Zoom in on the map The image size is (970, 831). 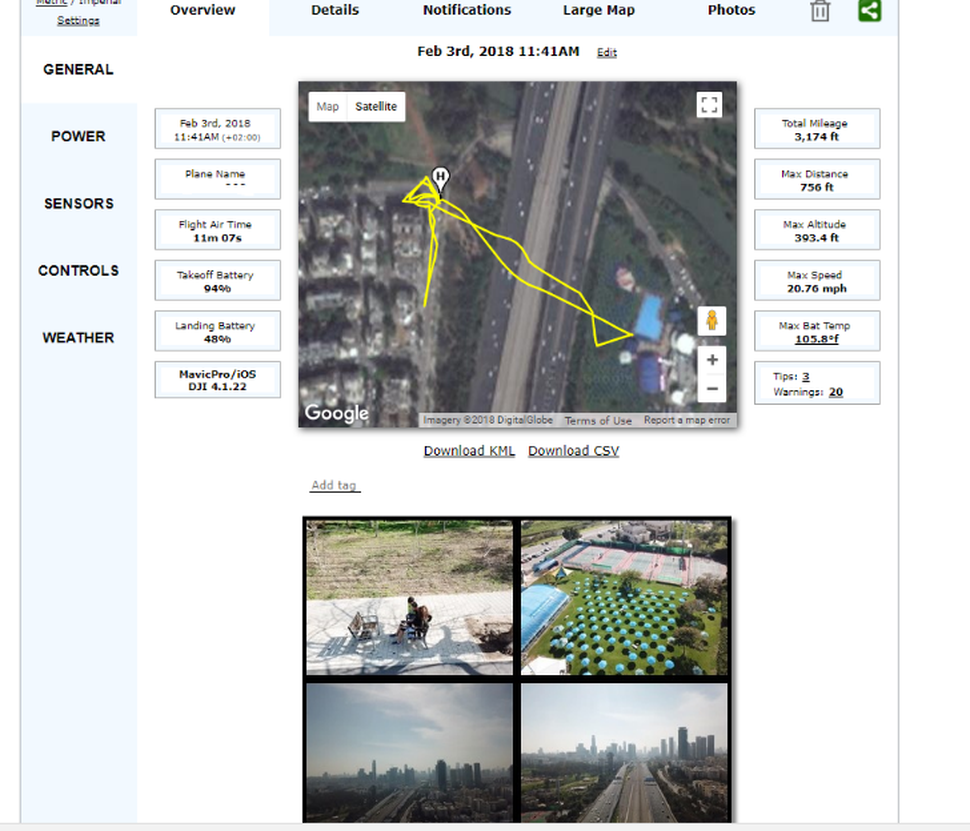[x=712, y=360]
